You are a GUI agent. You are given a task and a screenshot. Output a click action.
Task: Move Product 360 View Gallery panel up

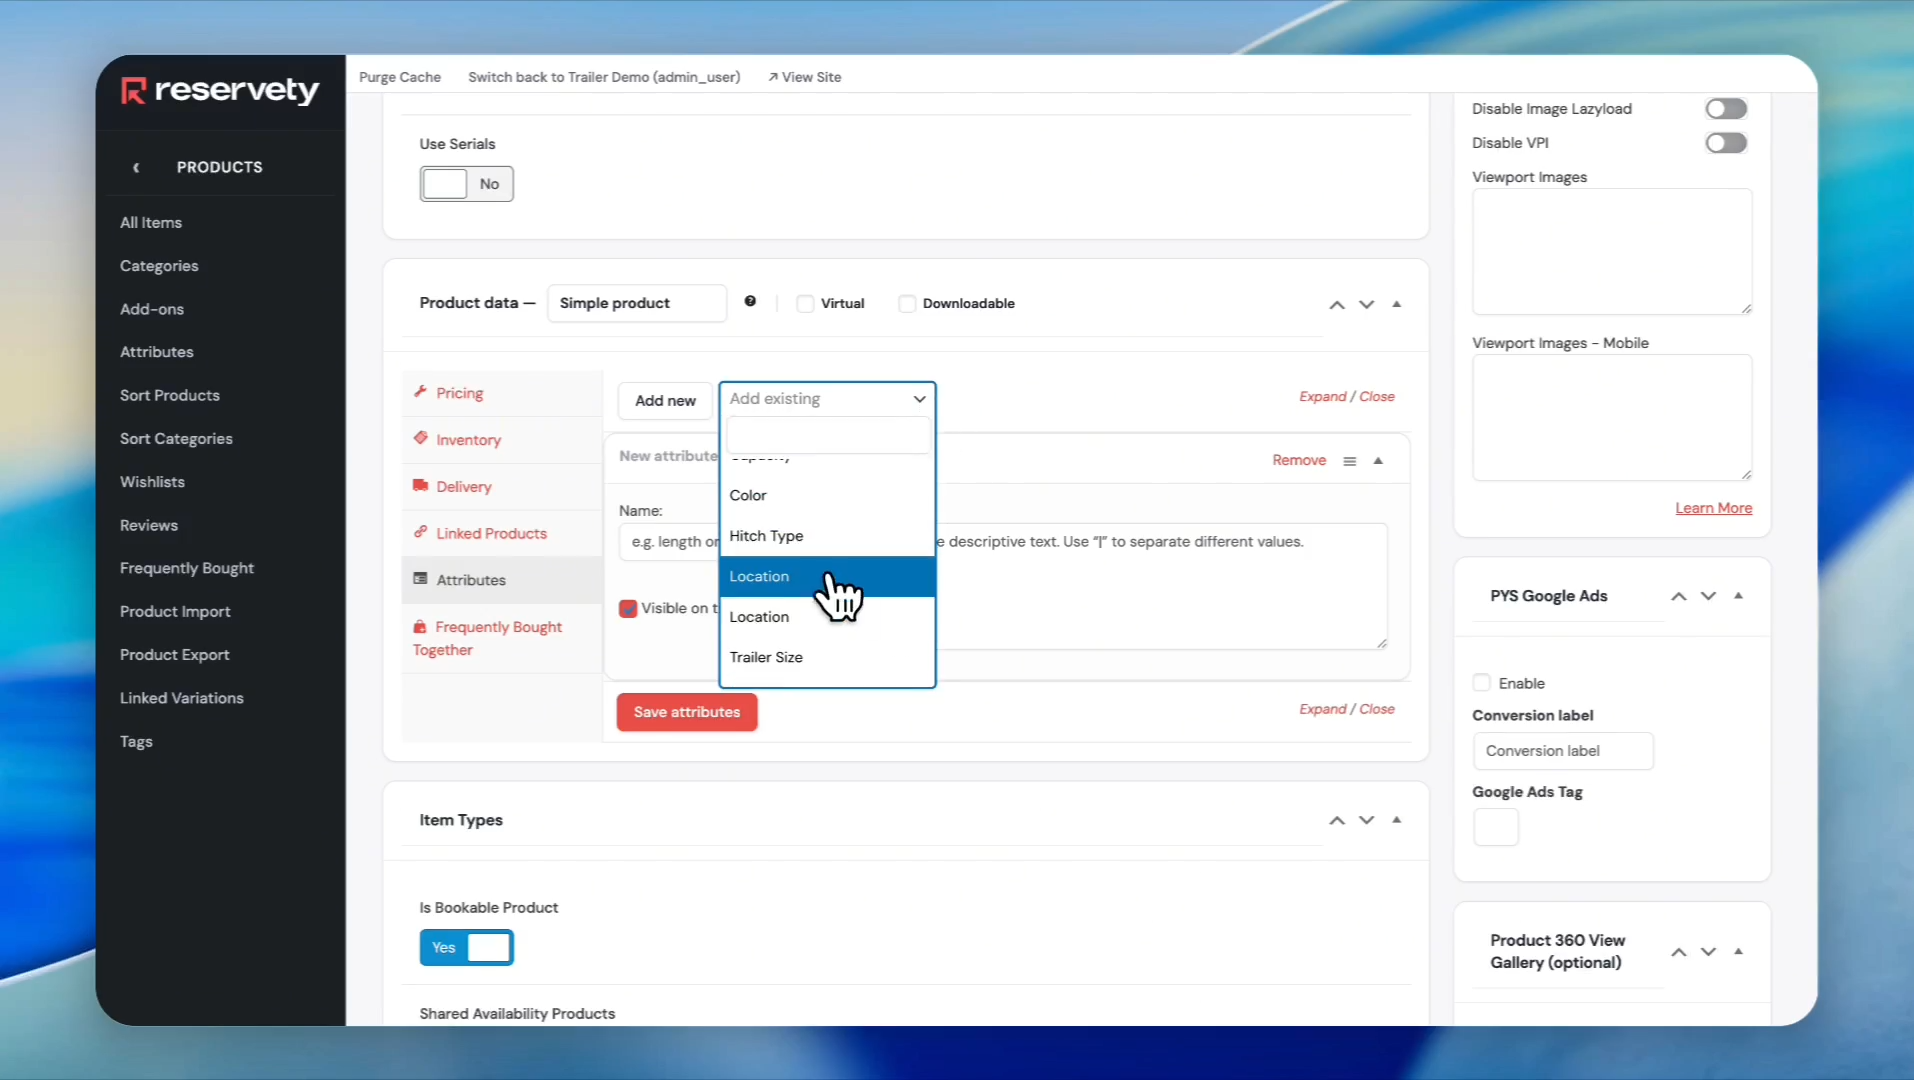(x=1679, y=952)
